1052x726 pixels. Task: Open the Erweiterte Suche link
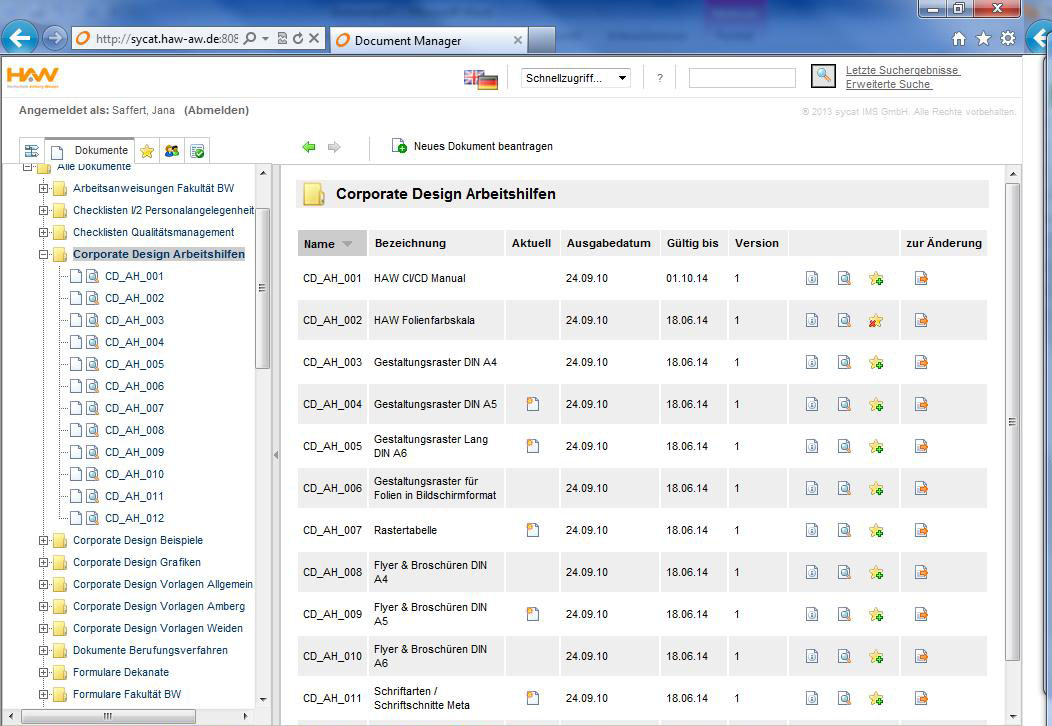click(x=888, y=85)
